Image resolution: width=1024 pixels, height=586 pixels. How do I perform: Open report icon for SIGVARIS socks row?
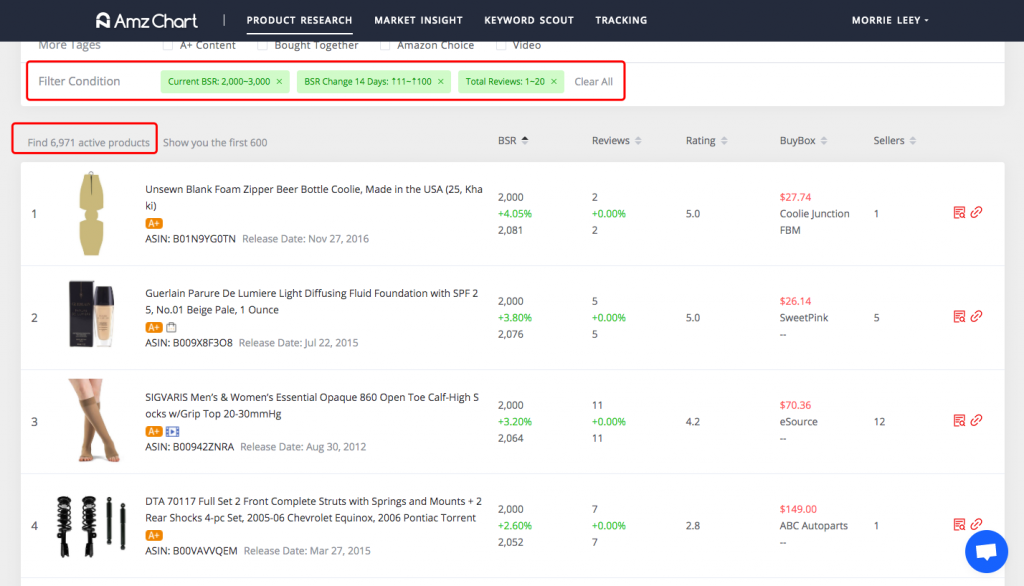pyautogui.click(x=959, y=420)
